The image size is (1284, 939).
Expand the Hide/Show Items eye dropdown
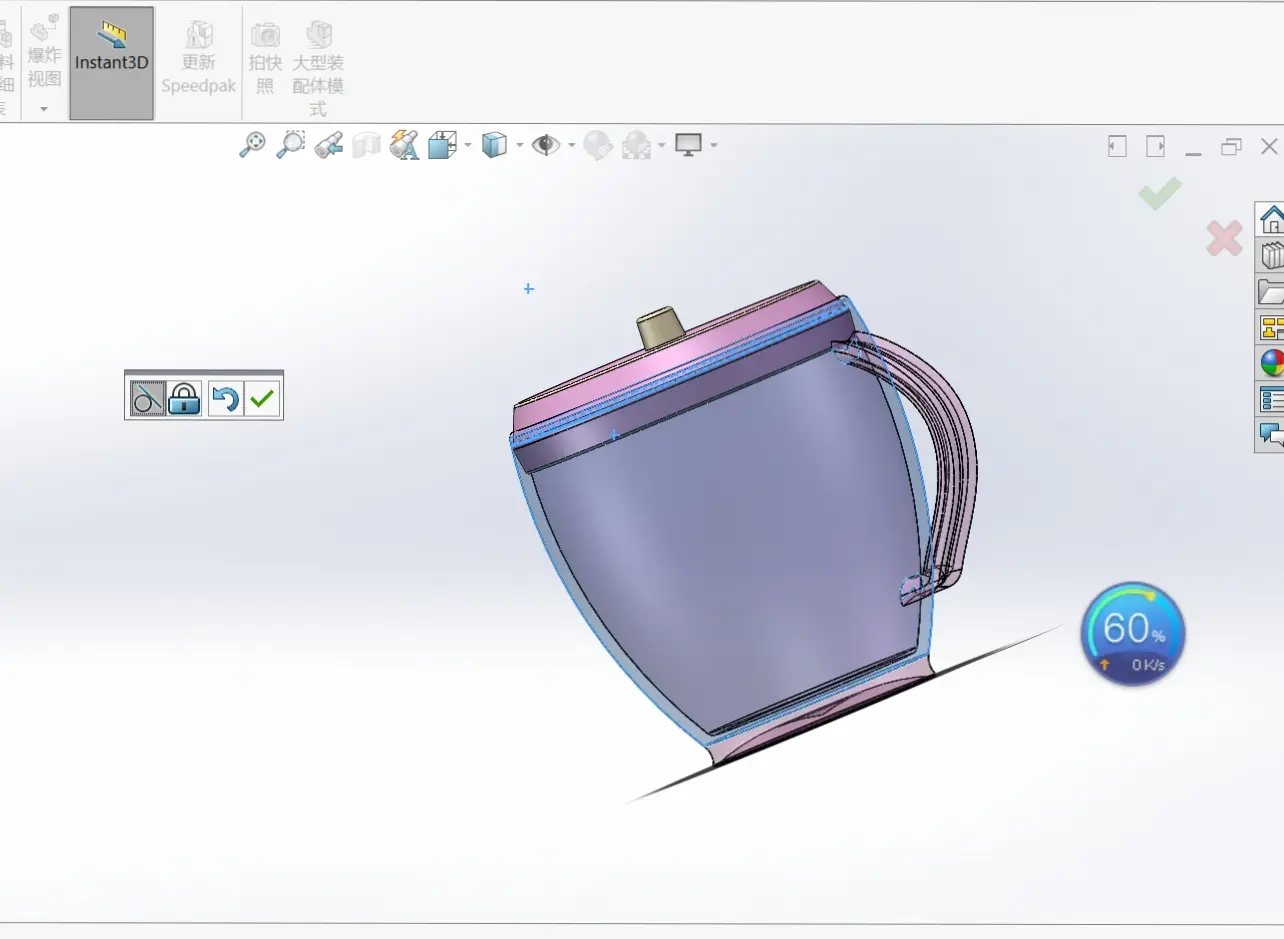572,146
